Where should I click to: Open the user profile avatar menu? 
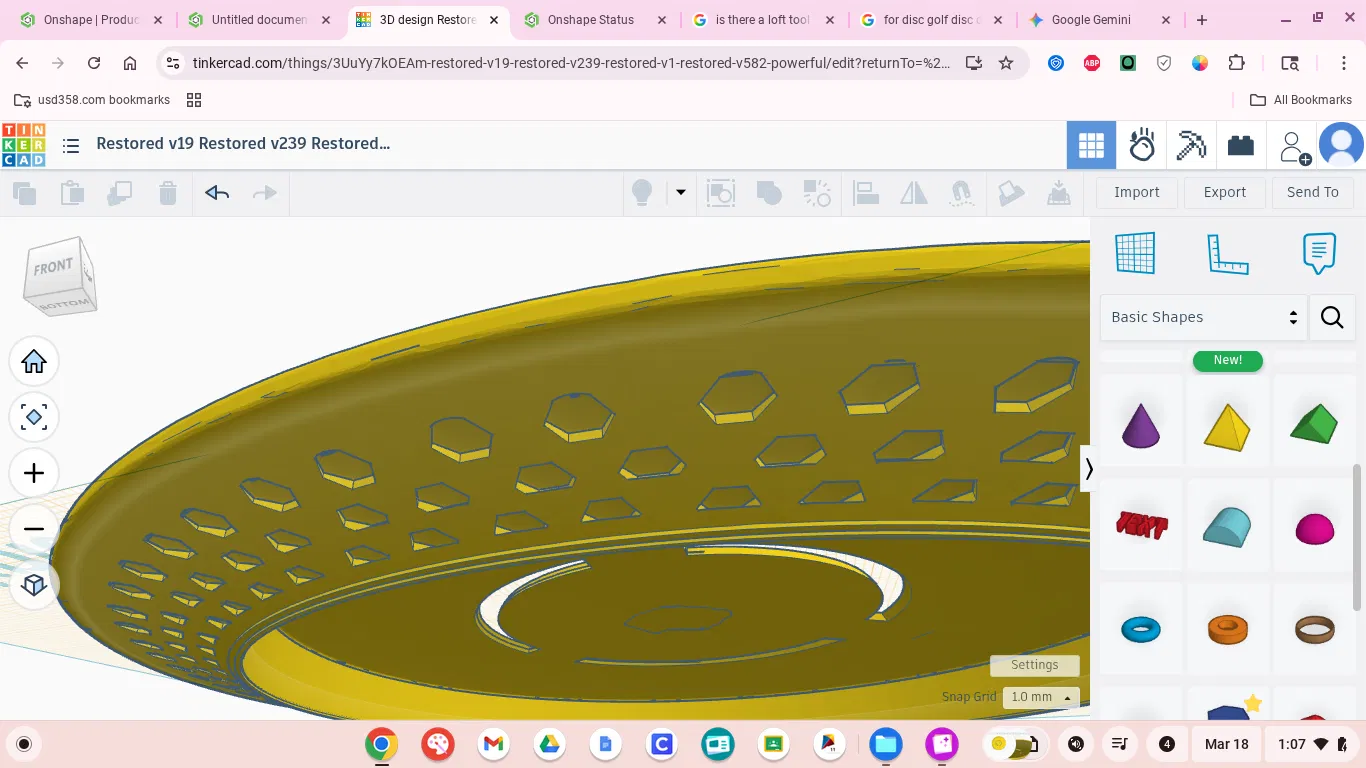click(x=1341, y=146)
